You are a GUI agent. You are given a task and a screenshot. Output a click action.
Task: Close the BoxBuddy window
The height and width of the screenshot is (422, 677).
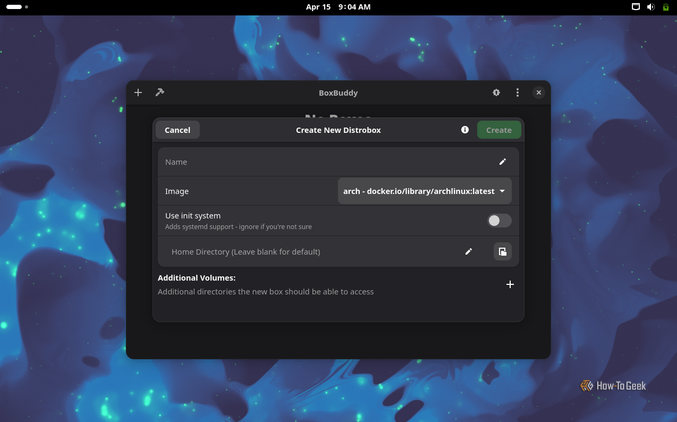tap(538, 92)
